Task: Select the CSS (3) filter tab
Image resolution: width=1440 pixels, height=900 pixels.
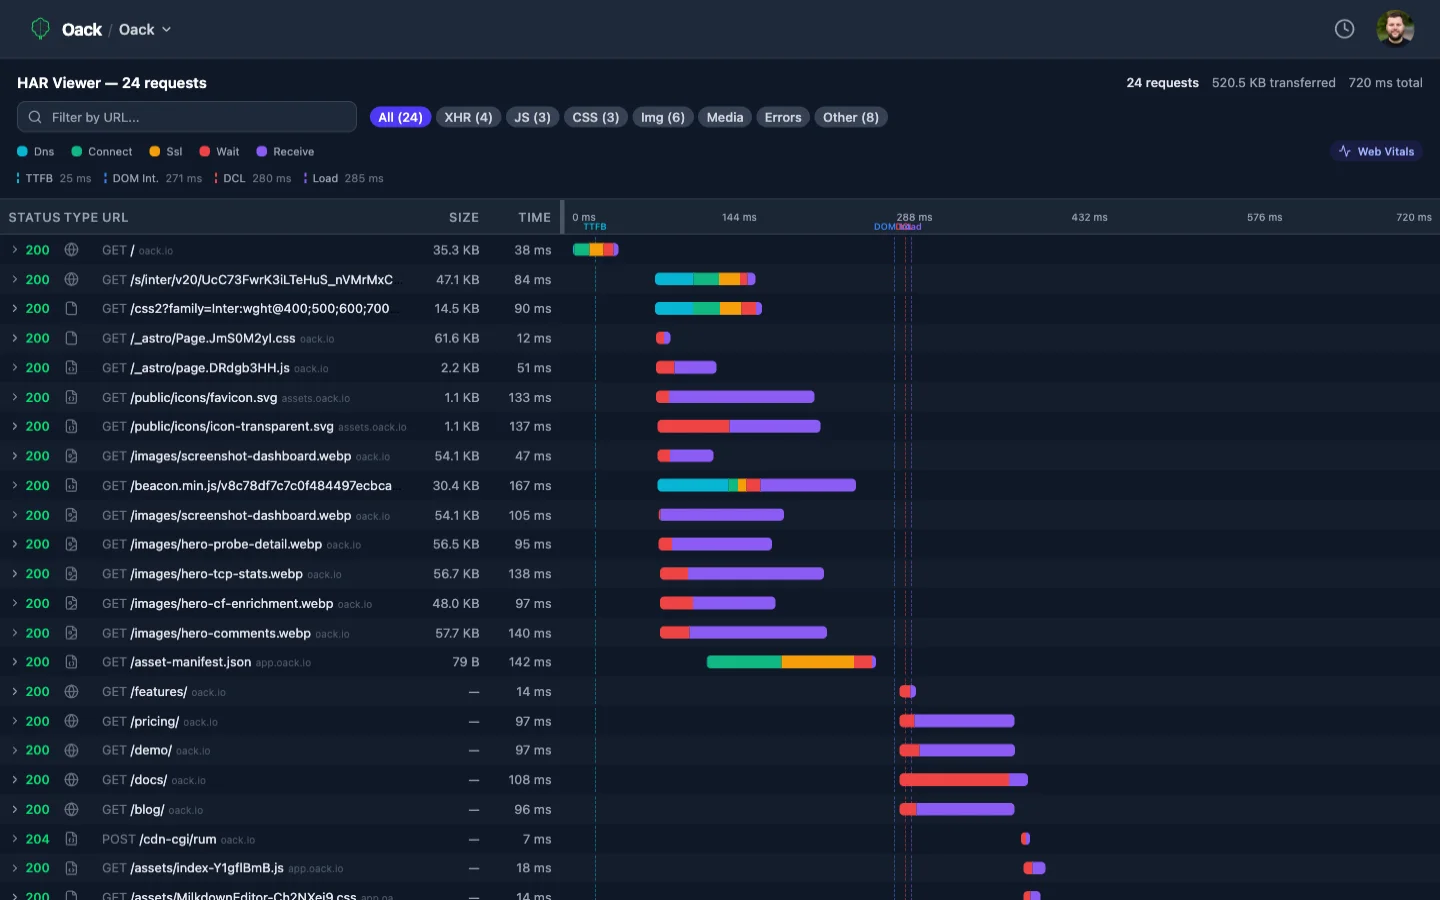Action: [x=595, y=117]
